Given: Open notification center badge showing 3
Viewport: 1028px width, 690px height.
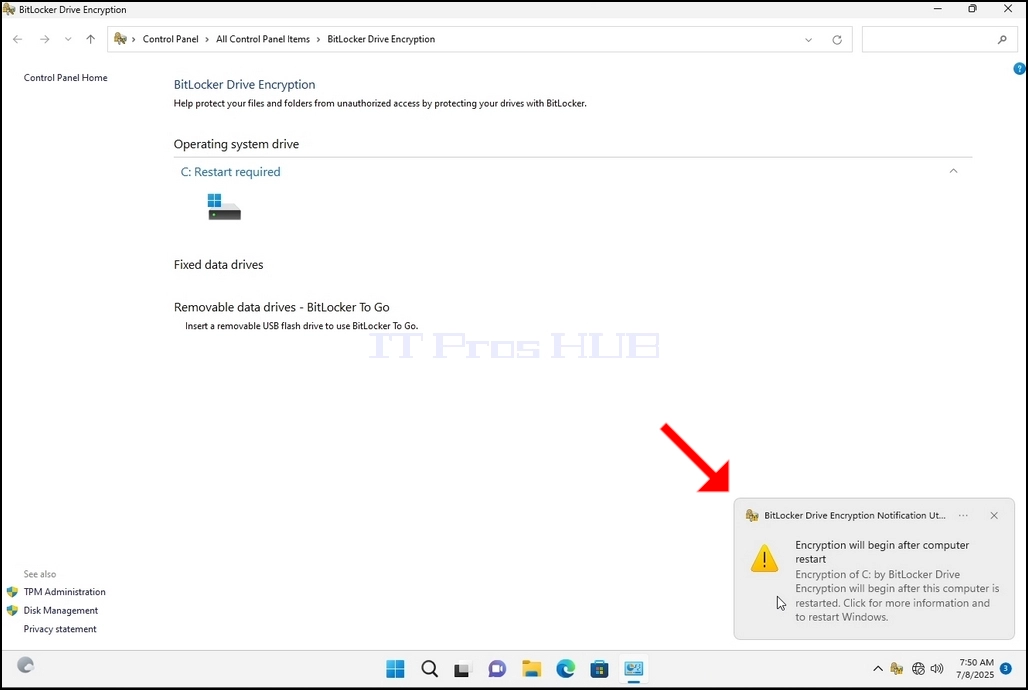Looking at the screenshot, I should pos(1006,669).
